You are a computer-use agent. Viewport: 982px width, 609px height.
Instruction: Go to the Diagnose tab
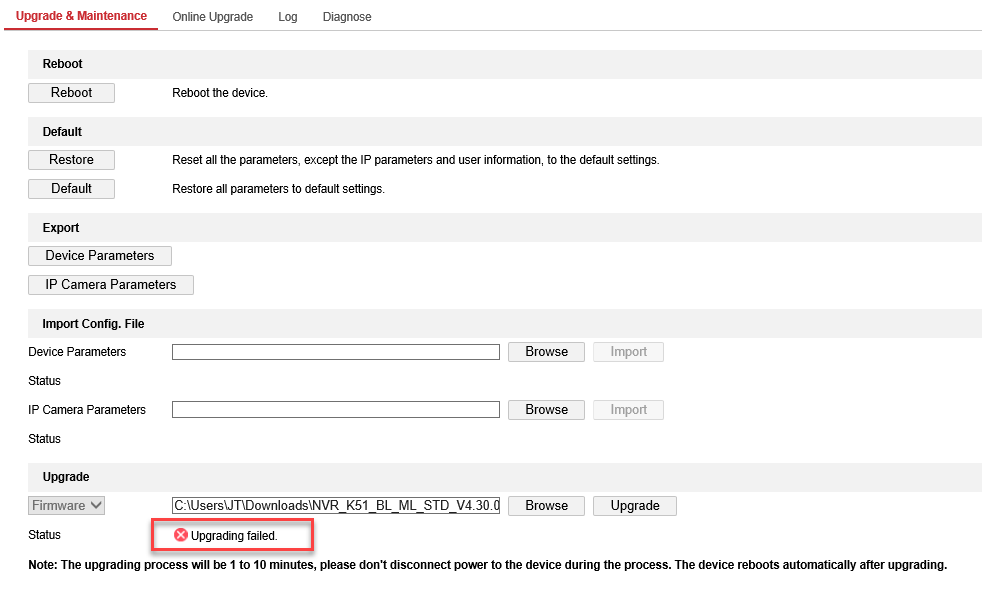click(347, 17)
